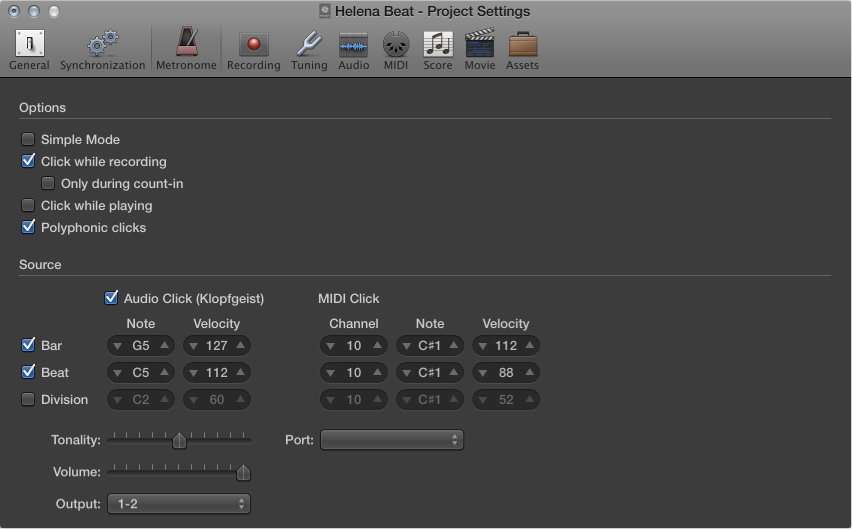
Task: Decrease Beat MIDI velocity 88
Action: (x=483, y=373)
